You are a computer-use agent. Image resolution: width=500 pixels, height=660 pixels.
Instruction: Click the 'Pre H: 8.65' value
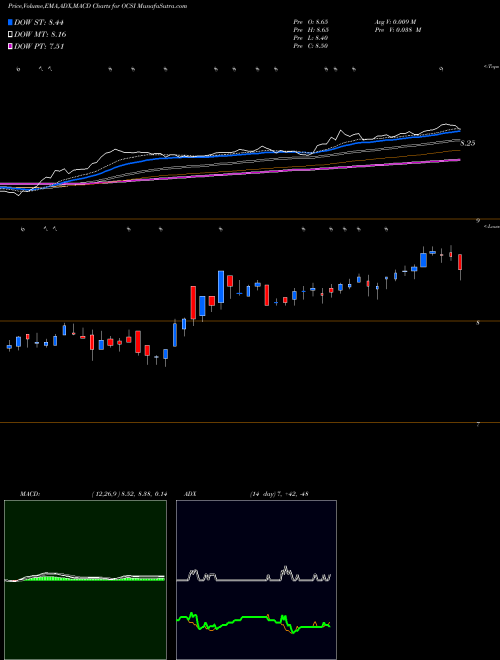click(311, 30)
